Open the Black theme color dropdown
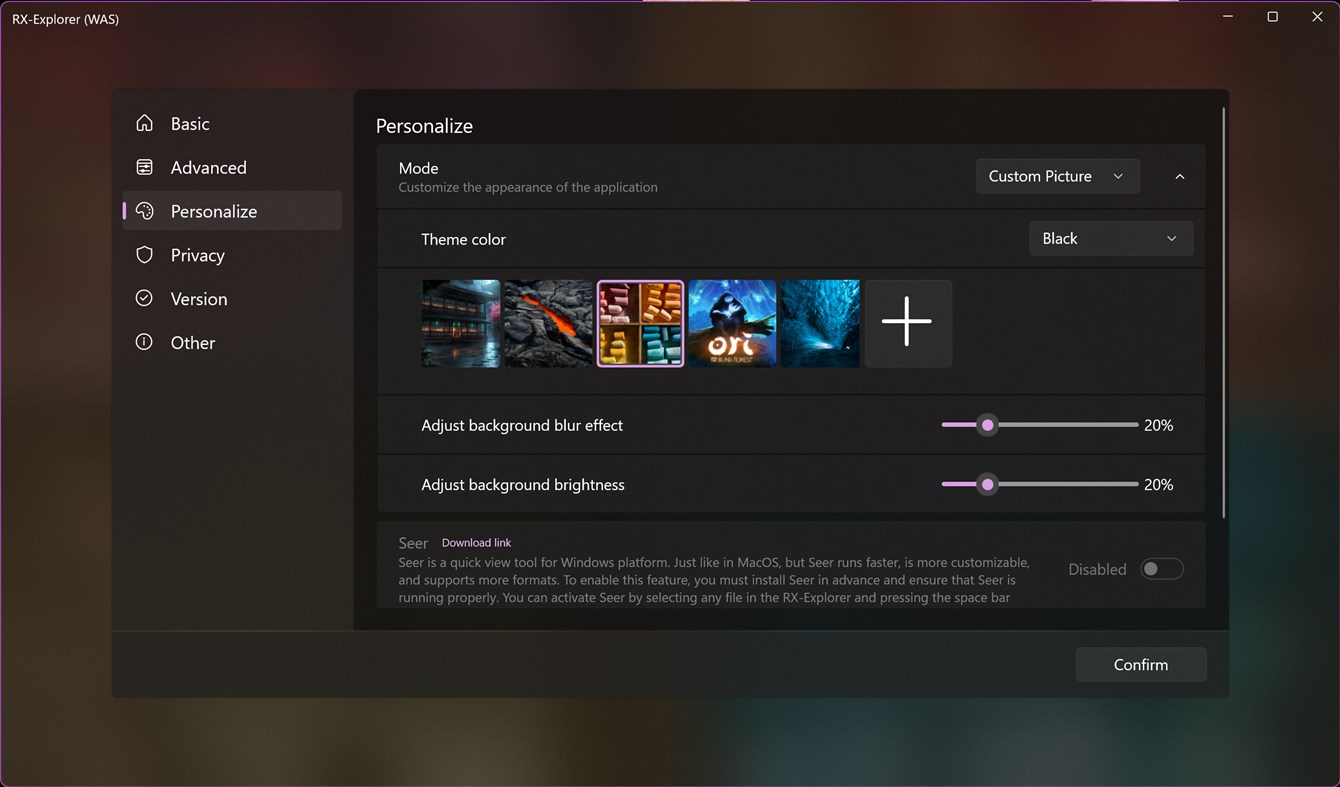 click(1111, 238)
